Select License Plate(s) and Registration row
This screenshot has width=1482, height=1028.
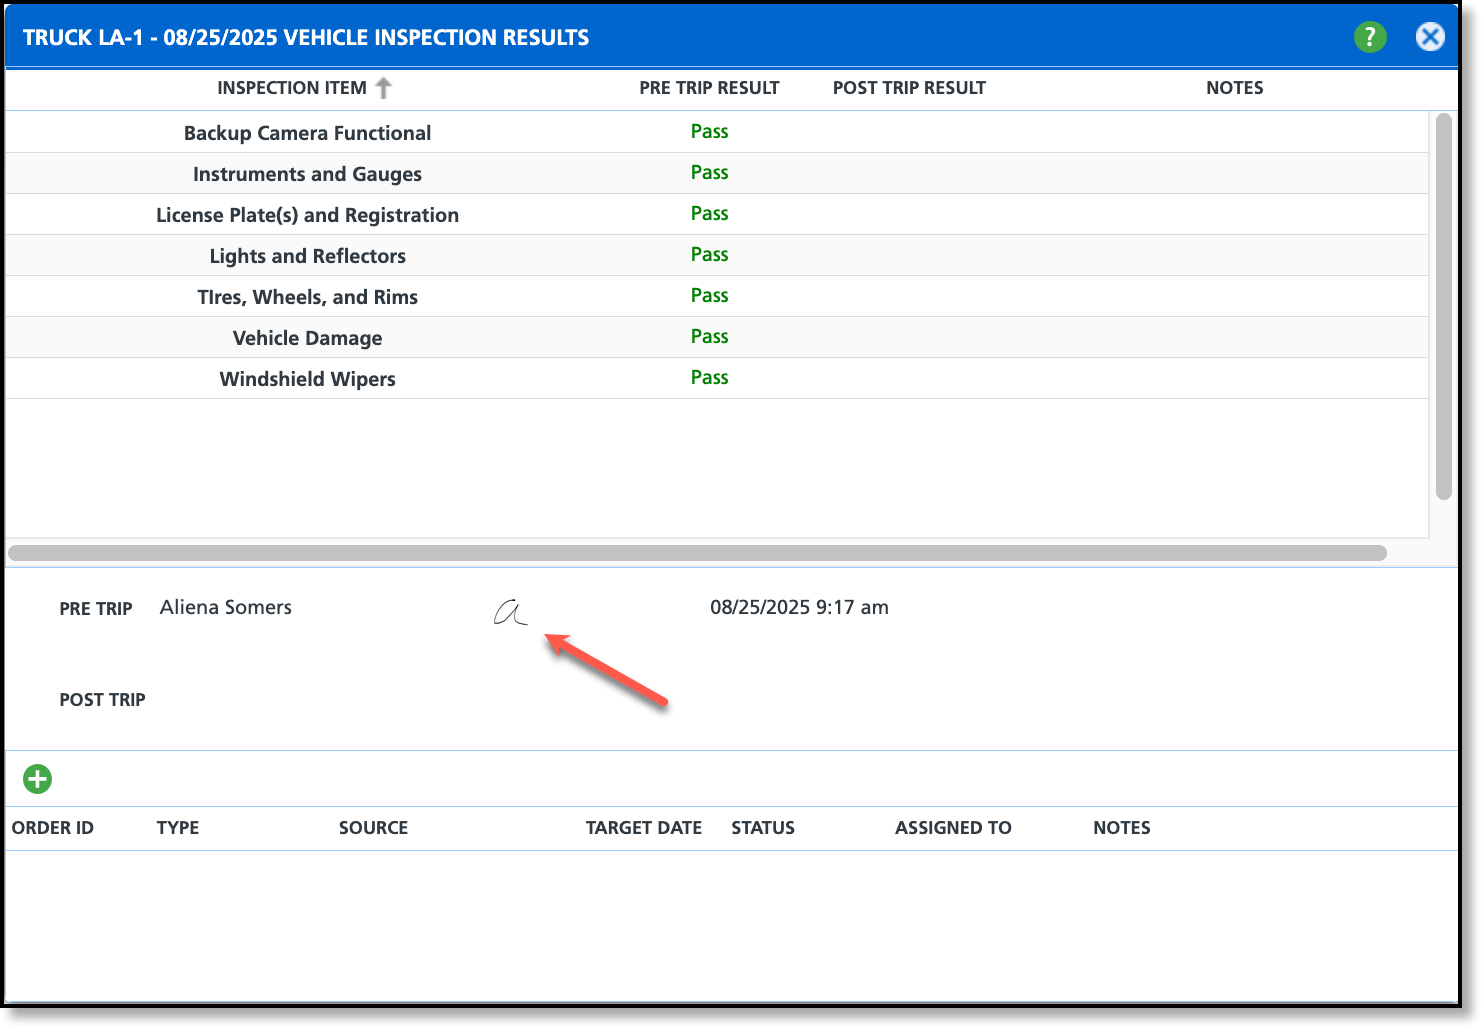pyautogui.click(x=717, y=214)
